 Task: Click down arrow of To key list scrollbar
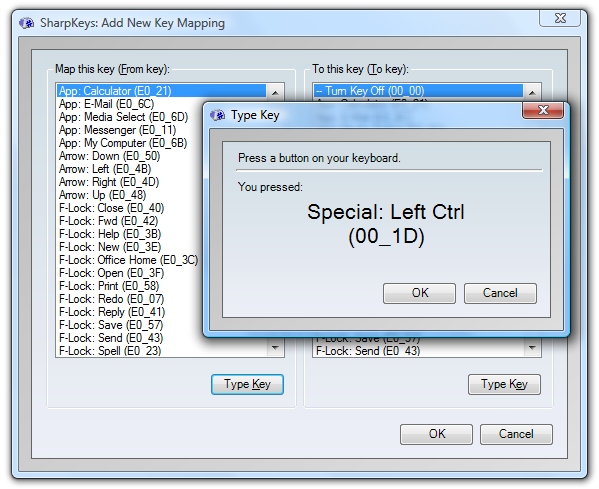pyautogui.click(x=532, y=348)
